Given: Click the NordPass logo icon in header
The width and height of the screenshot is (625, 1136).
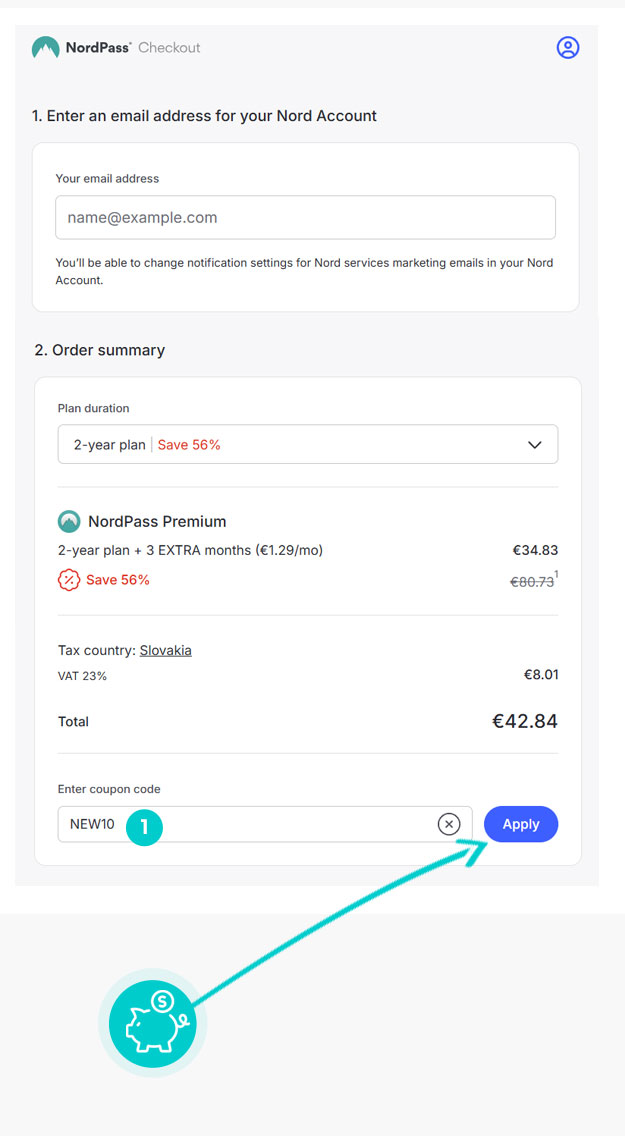Looking at the screenshot, I should [45, 48].
